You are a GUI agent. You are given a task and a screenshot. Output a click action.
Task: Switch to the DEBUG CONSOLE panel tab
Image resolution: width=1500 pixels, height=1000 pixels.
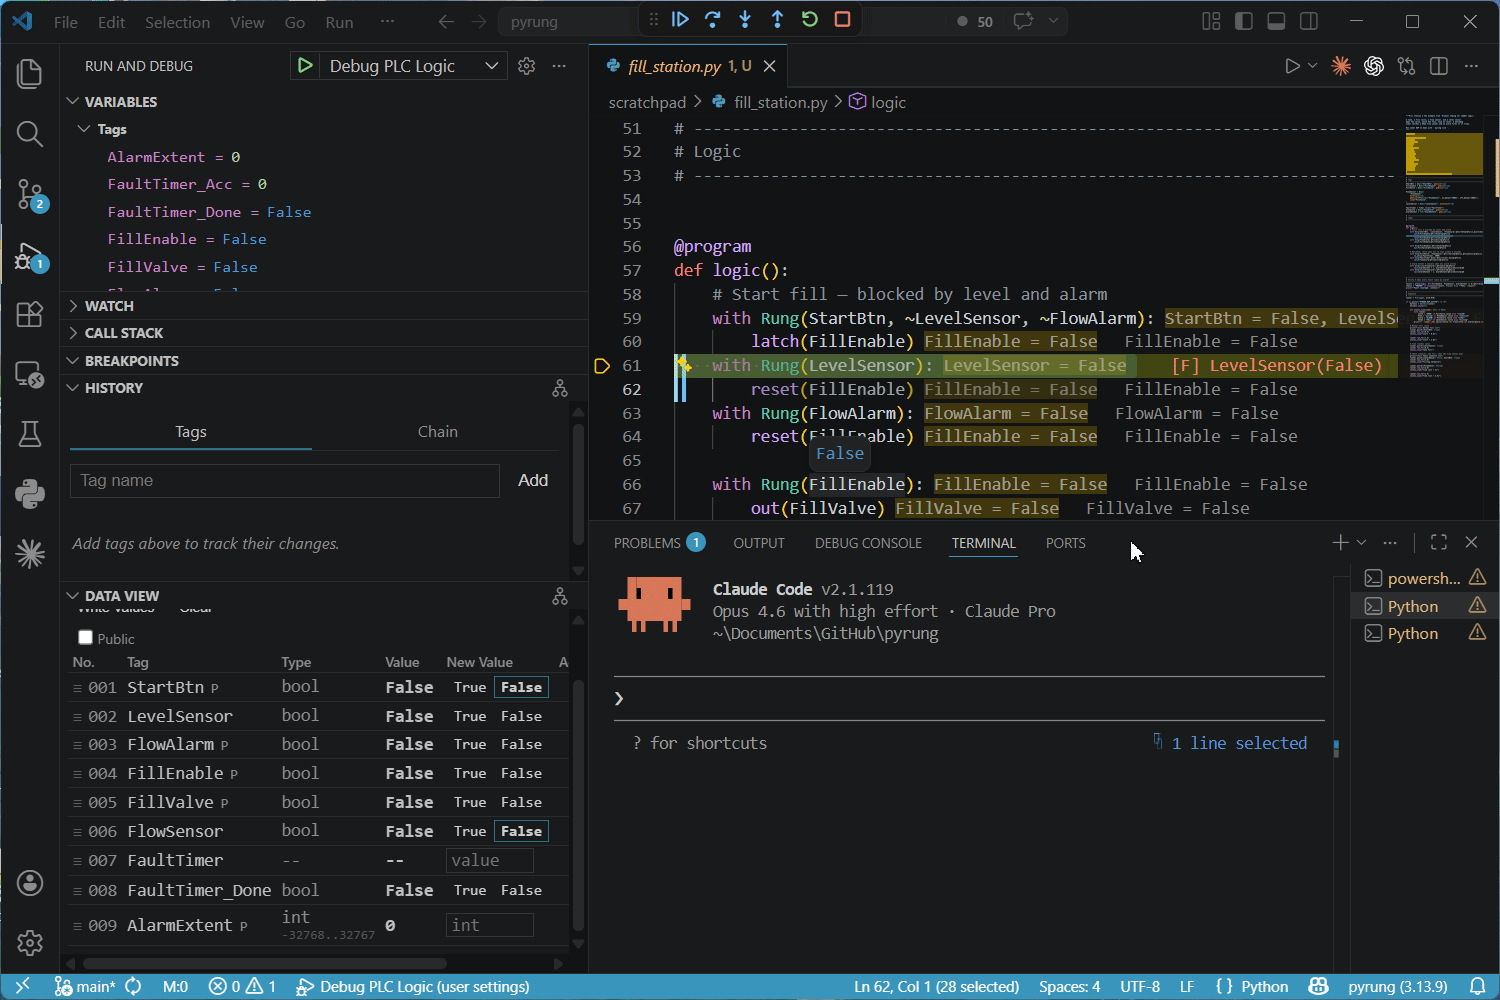pyautogui.click(x=868, y=543)
